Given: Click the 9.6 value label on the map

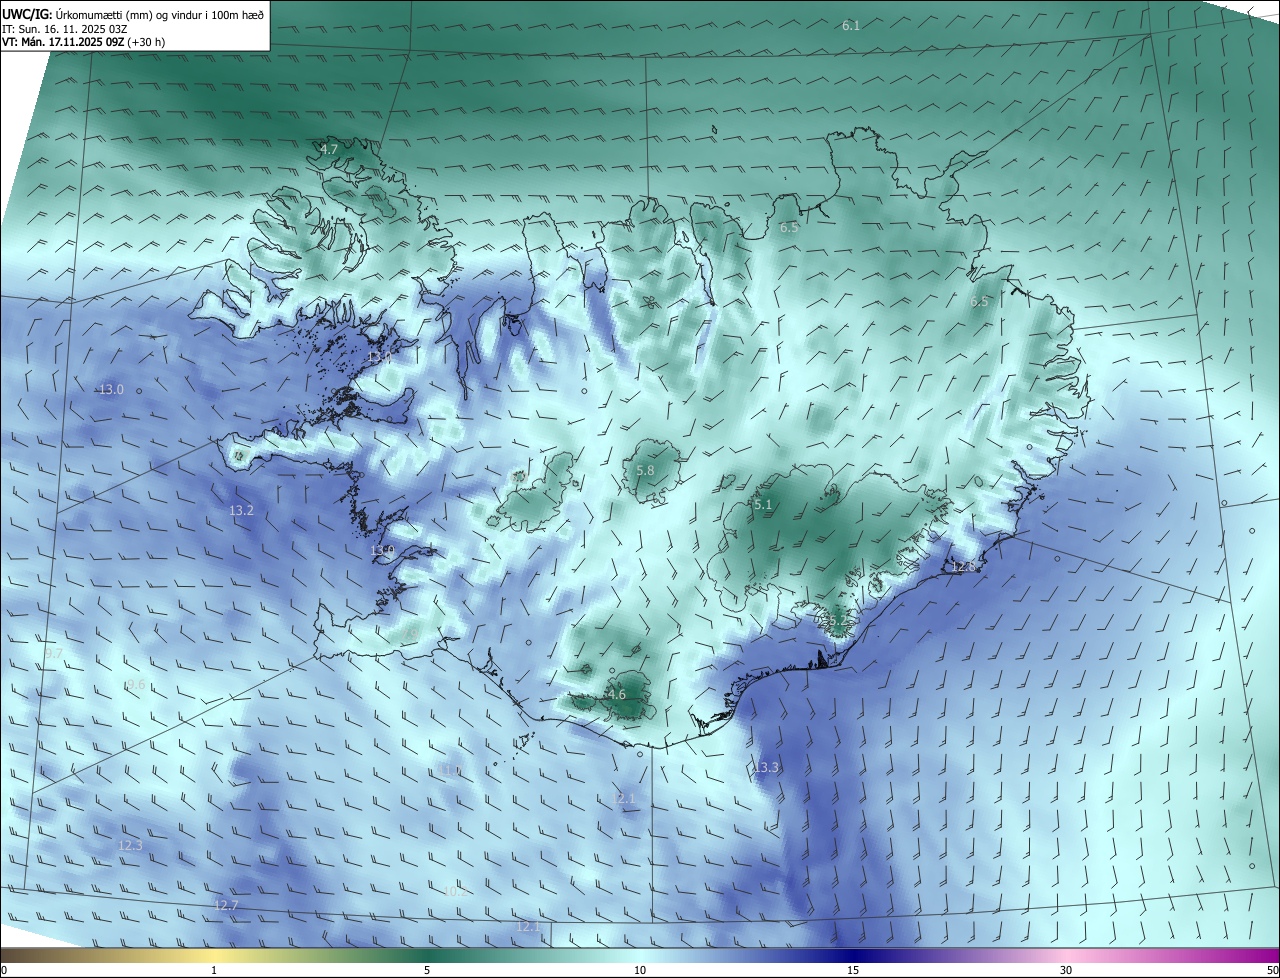Looking at the screenshot, I should coord(135,684).
